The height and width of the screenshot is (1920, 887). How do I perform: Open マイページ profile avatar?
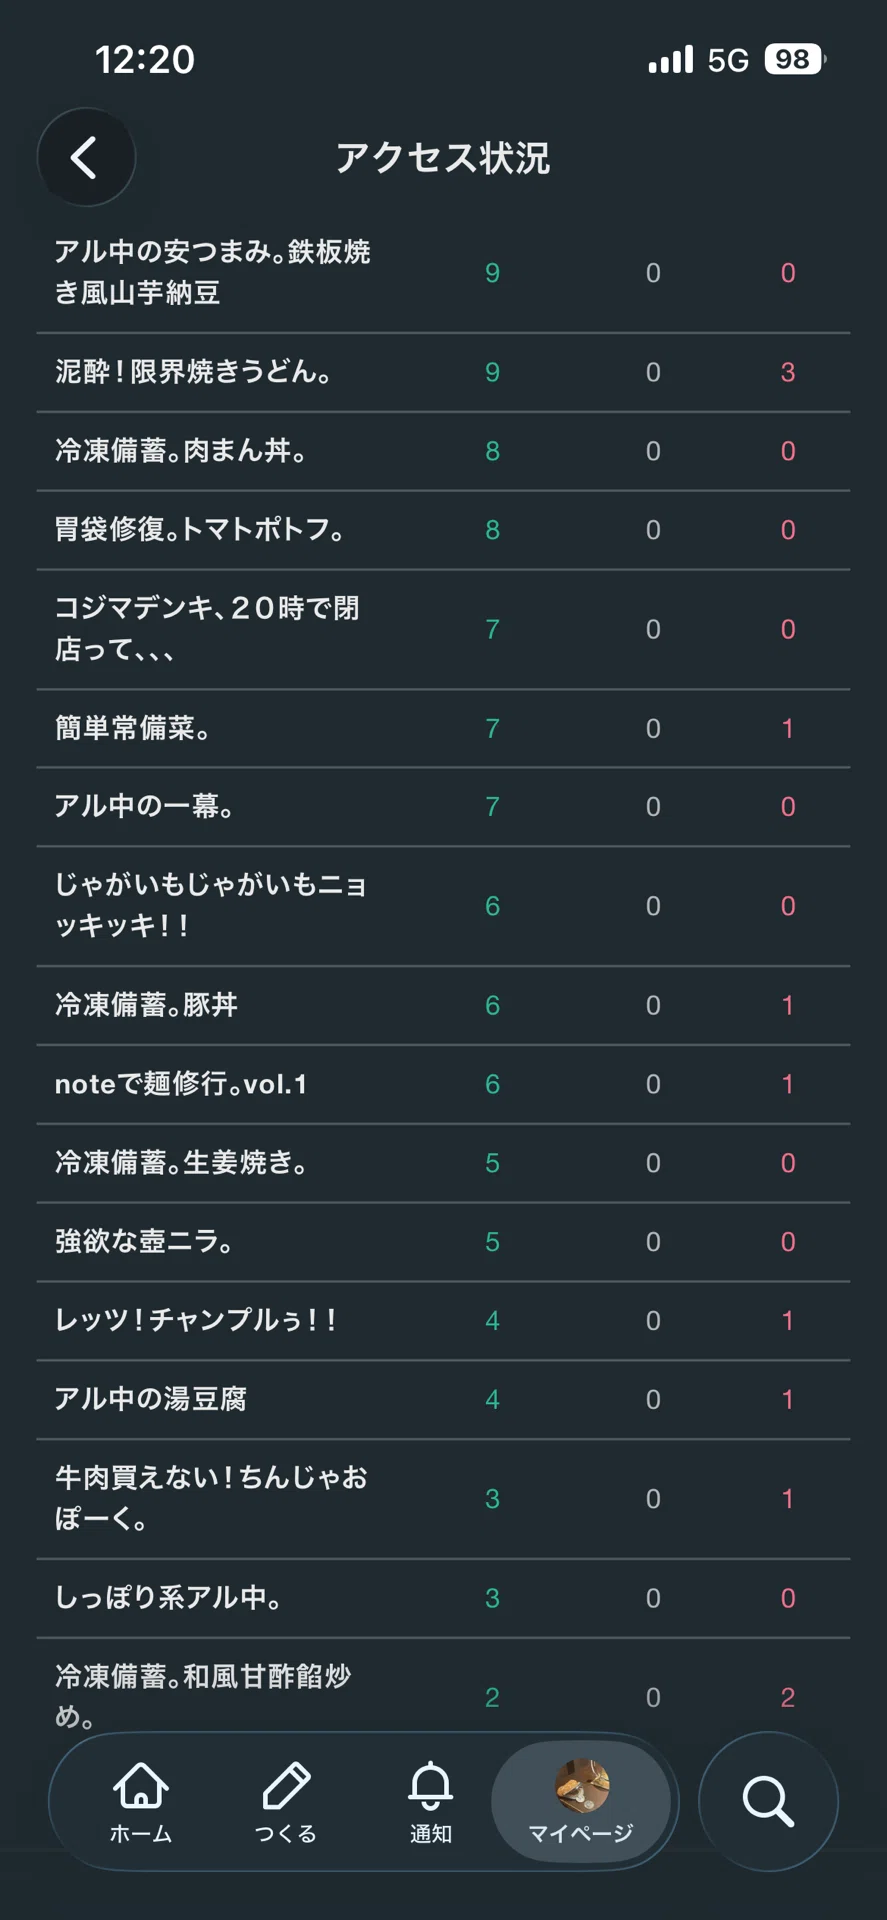pos(582,1786)
